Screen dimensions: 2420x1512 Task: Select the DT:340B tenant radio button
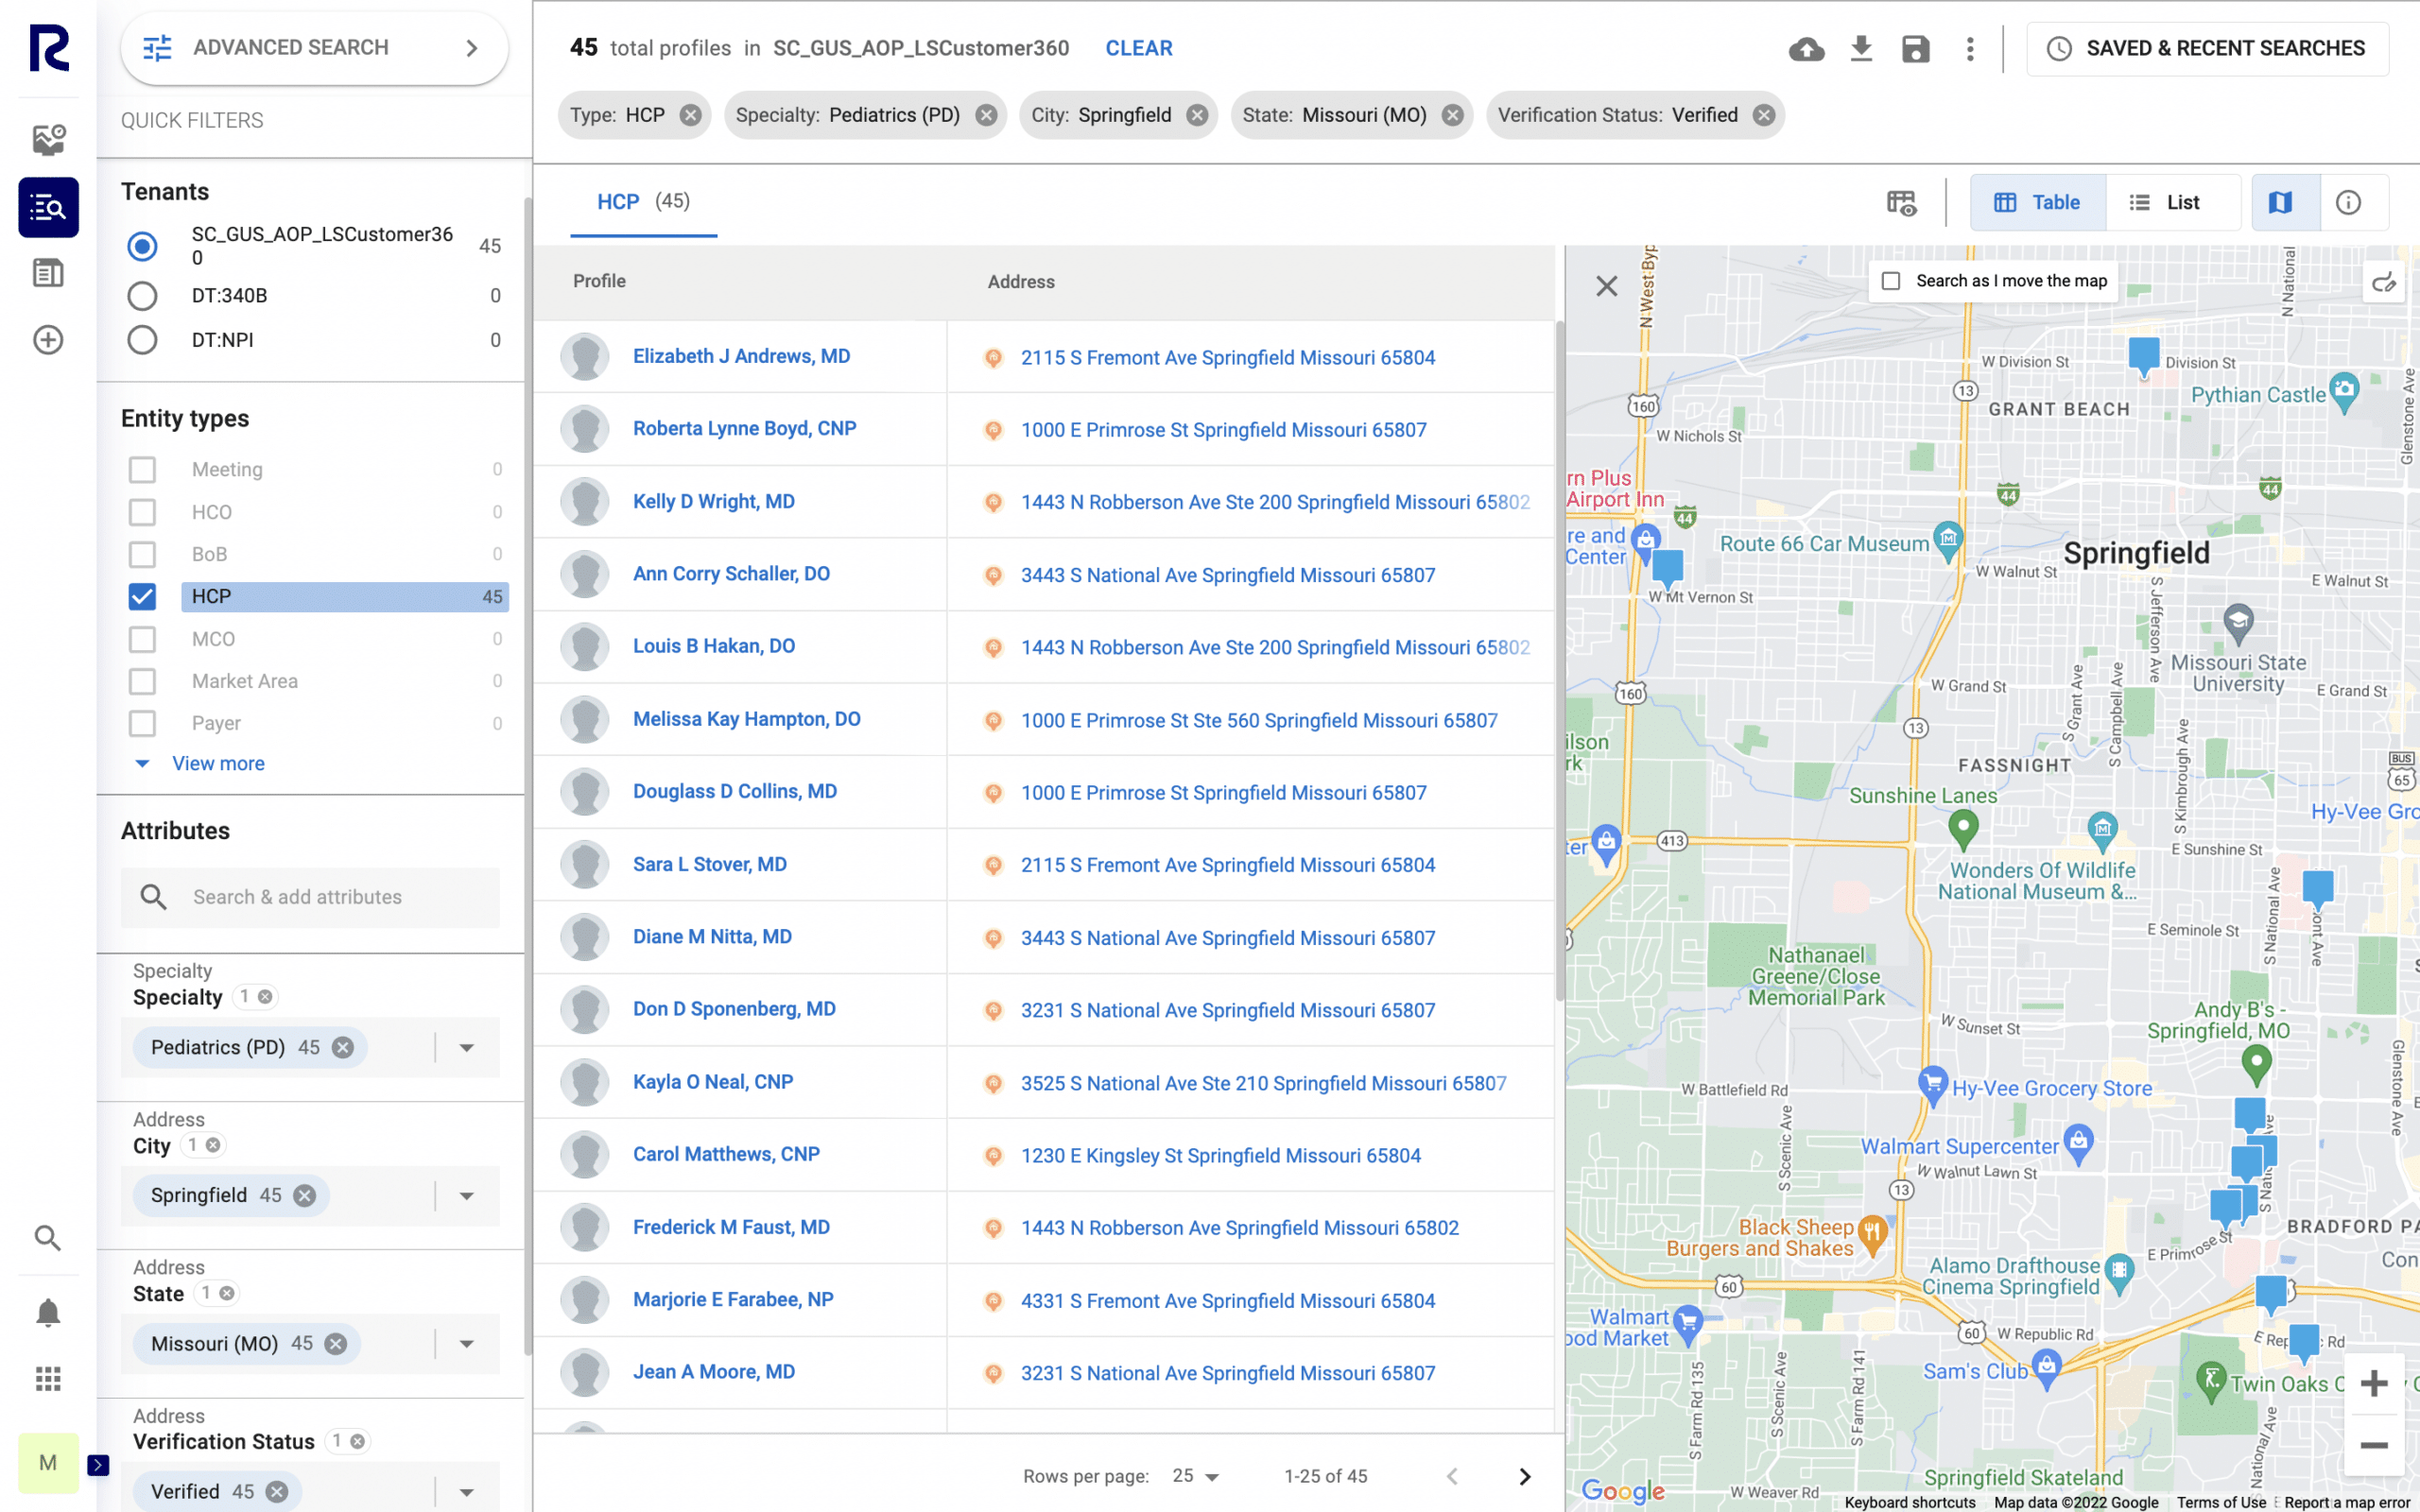click(x=142, y=295)
